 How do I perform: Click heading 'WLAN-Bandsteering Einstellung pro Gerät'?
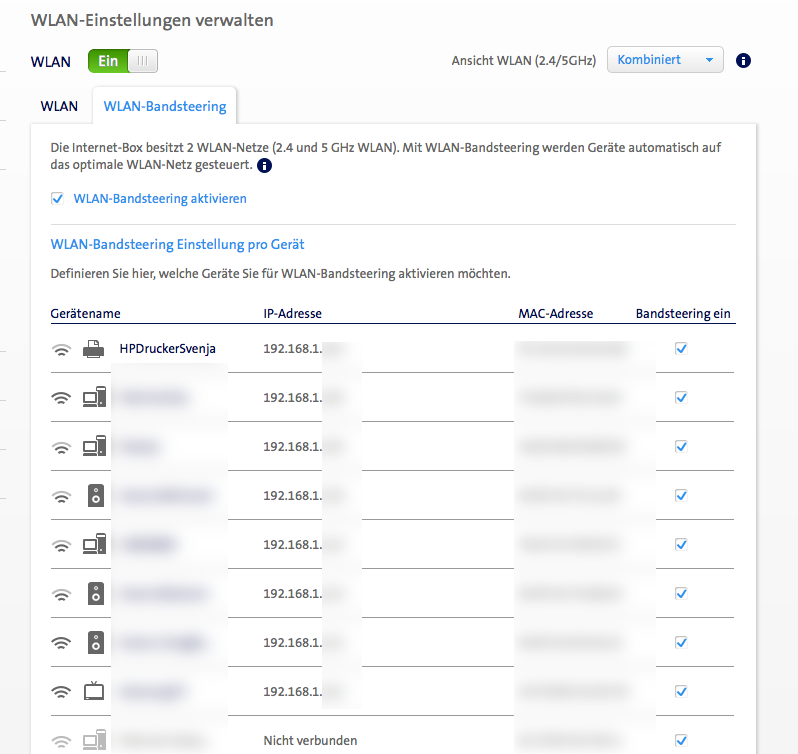click(177, 244)
